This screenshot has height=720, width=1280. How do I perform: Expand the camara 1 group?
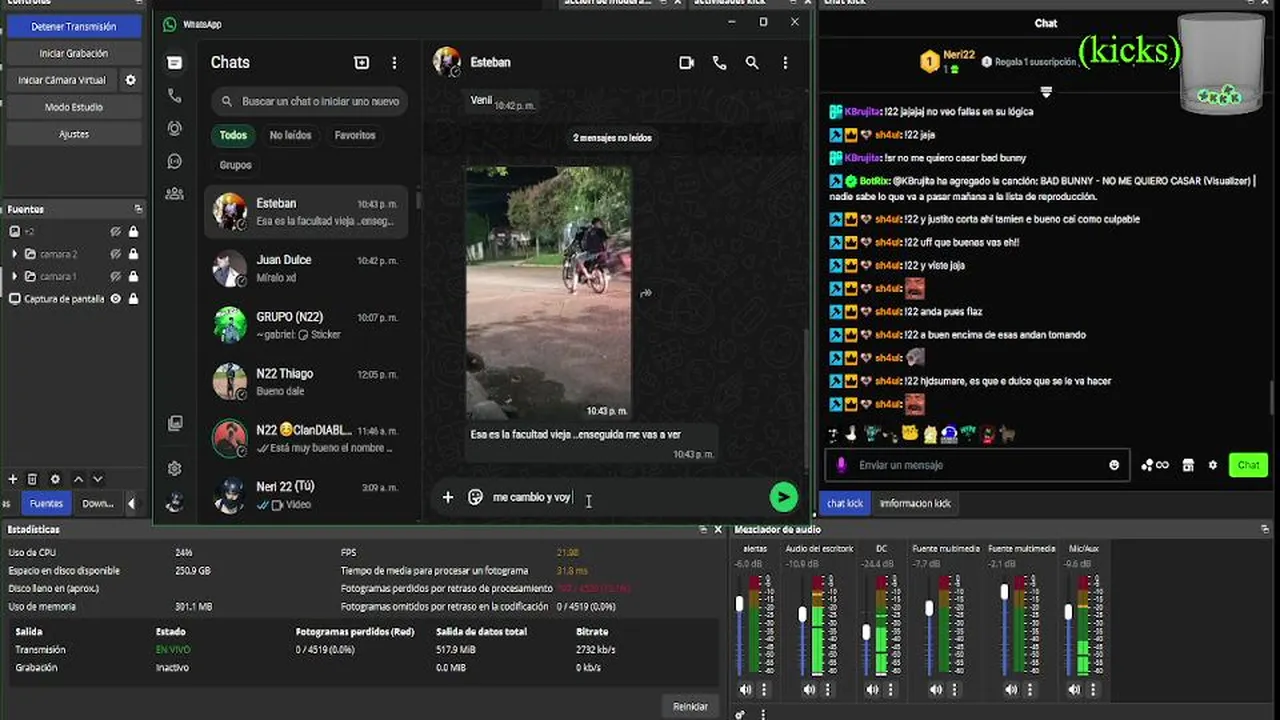coord(14,276)
